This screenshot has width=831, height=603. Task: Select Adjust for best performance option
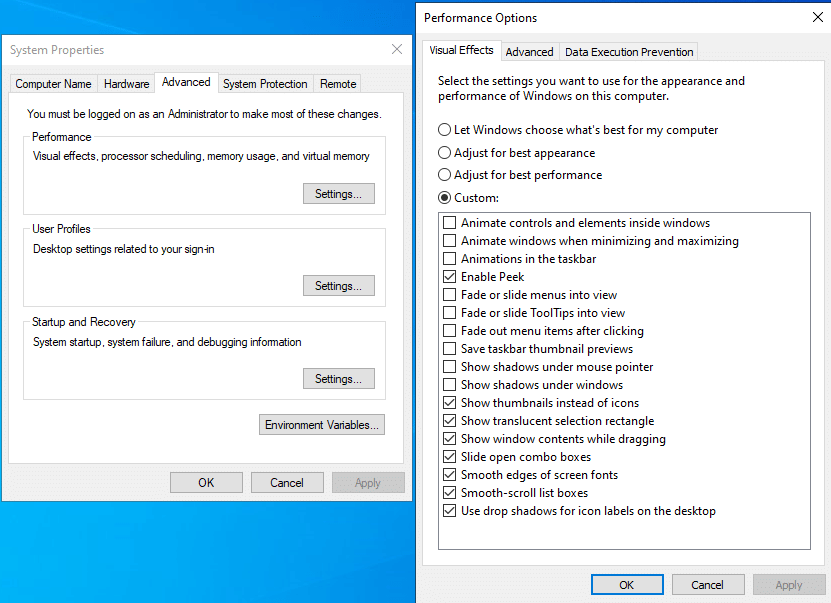[445, 175]
